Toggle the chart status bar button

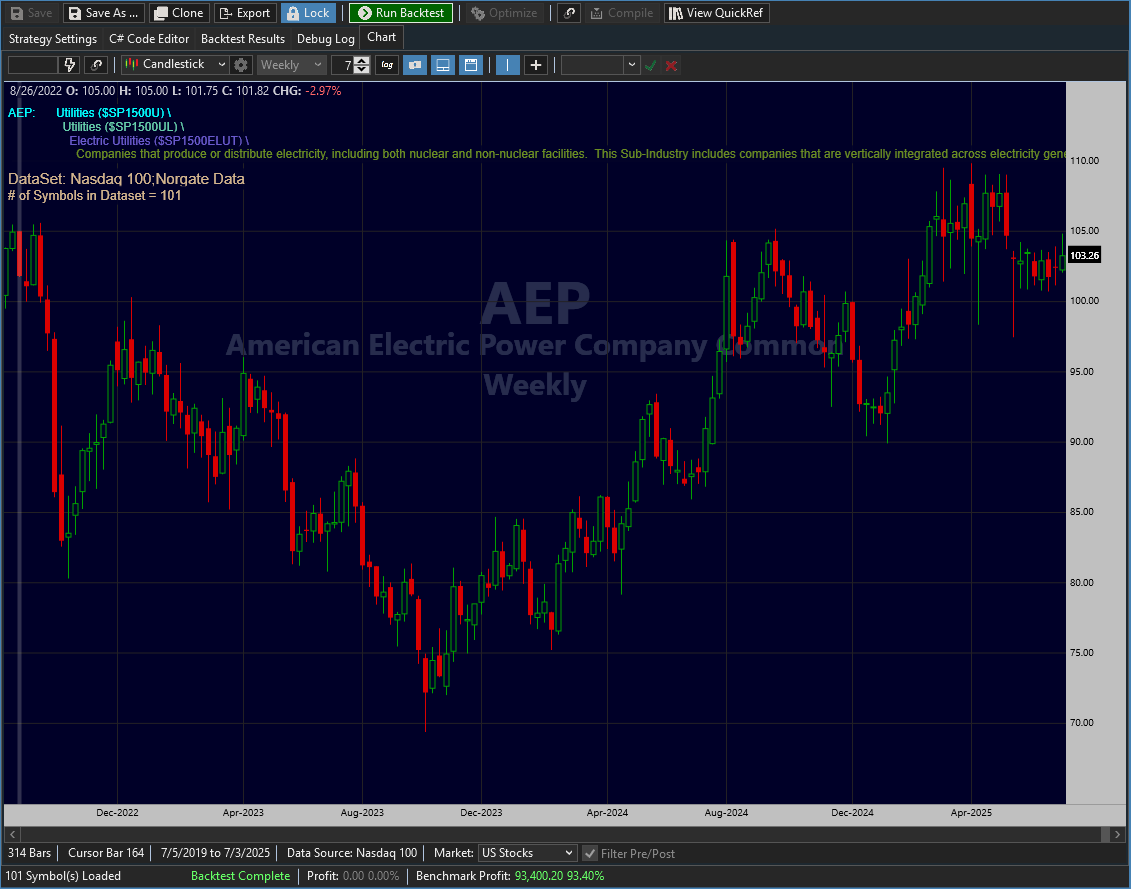tap(443, 65)
